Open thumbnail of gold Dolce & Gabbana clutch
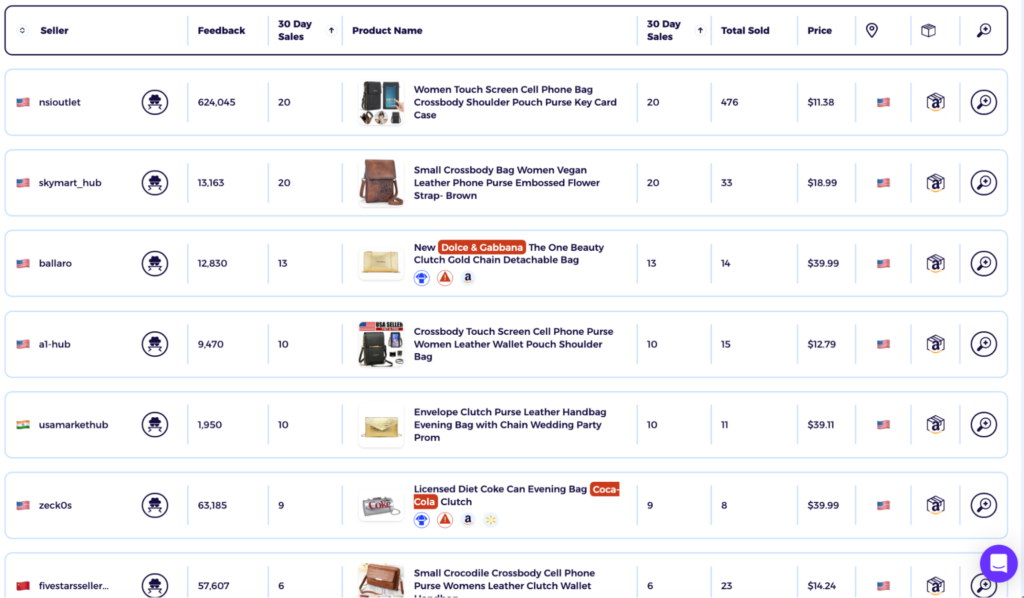This screenshot has width=1024, height=598. coord(381,263)
